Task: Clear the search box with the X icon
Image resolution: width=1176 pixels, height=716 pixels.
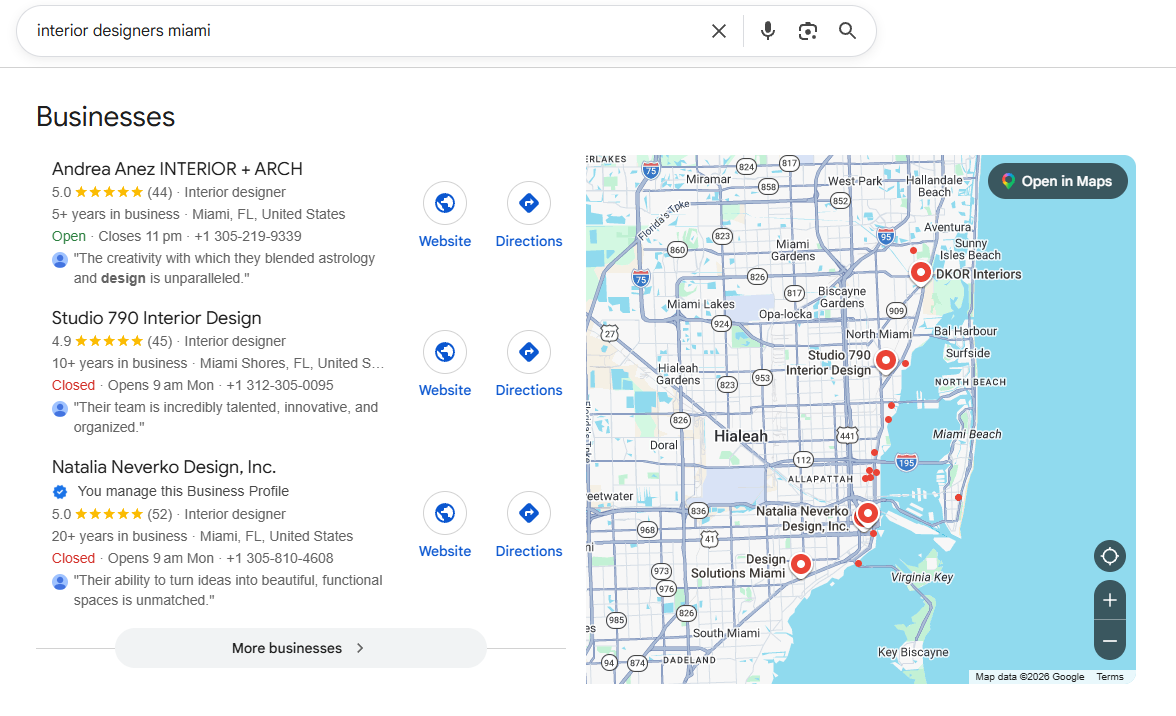Action: [718, 31]
